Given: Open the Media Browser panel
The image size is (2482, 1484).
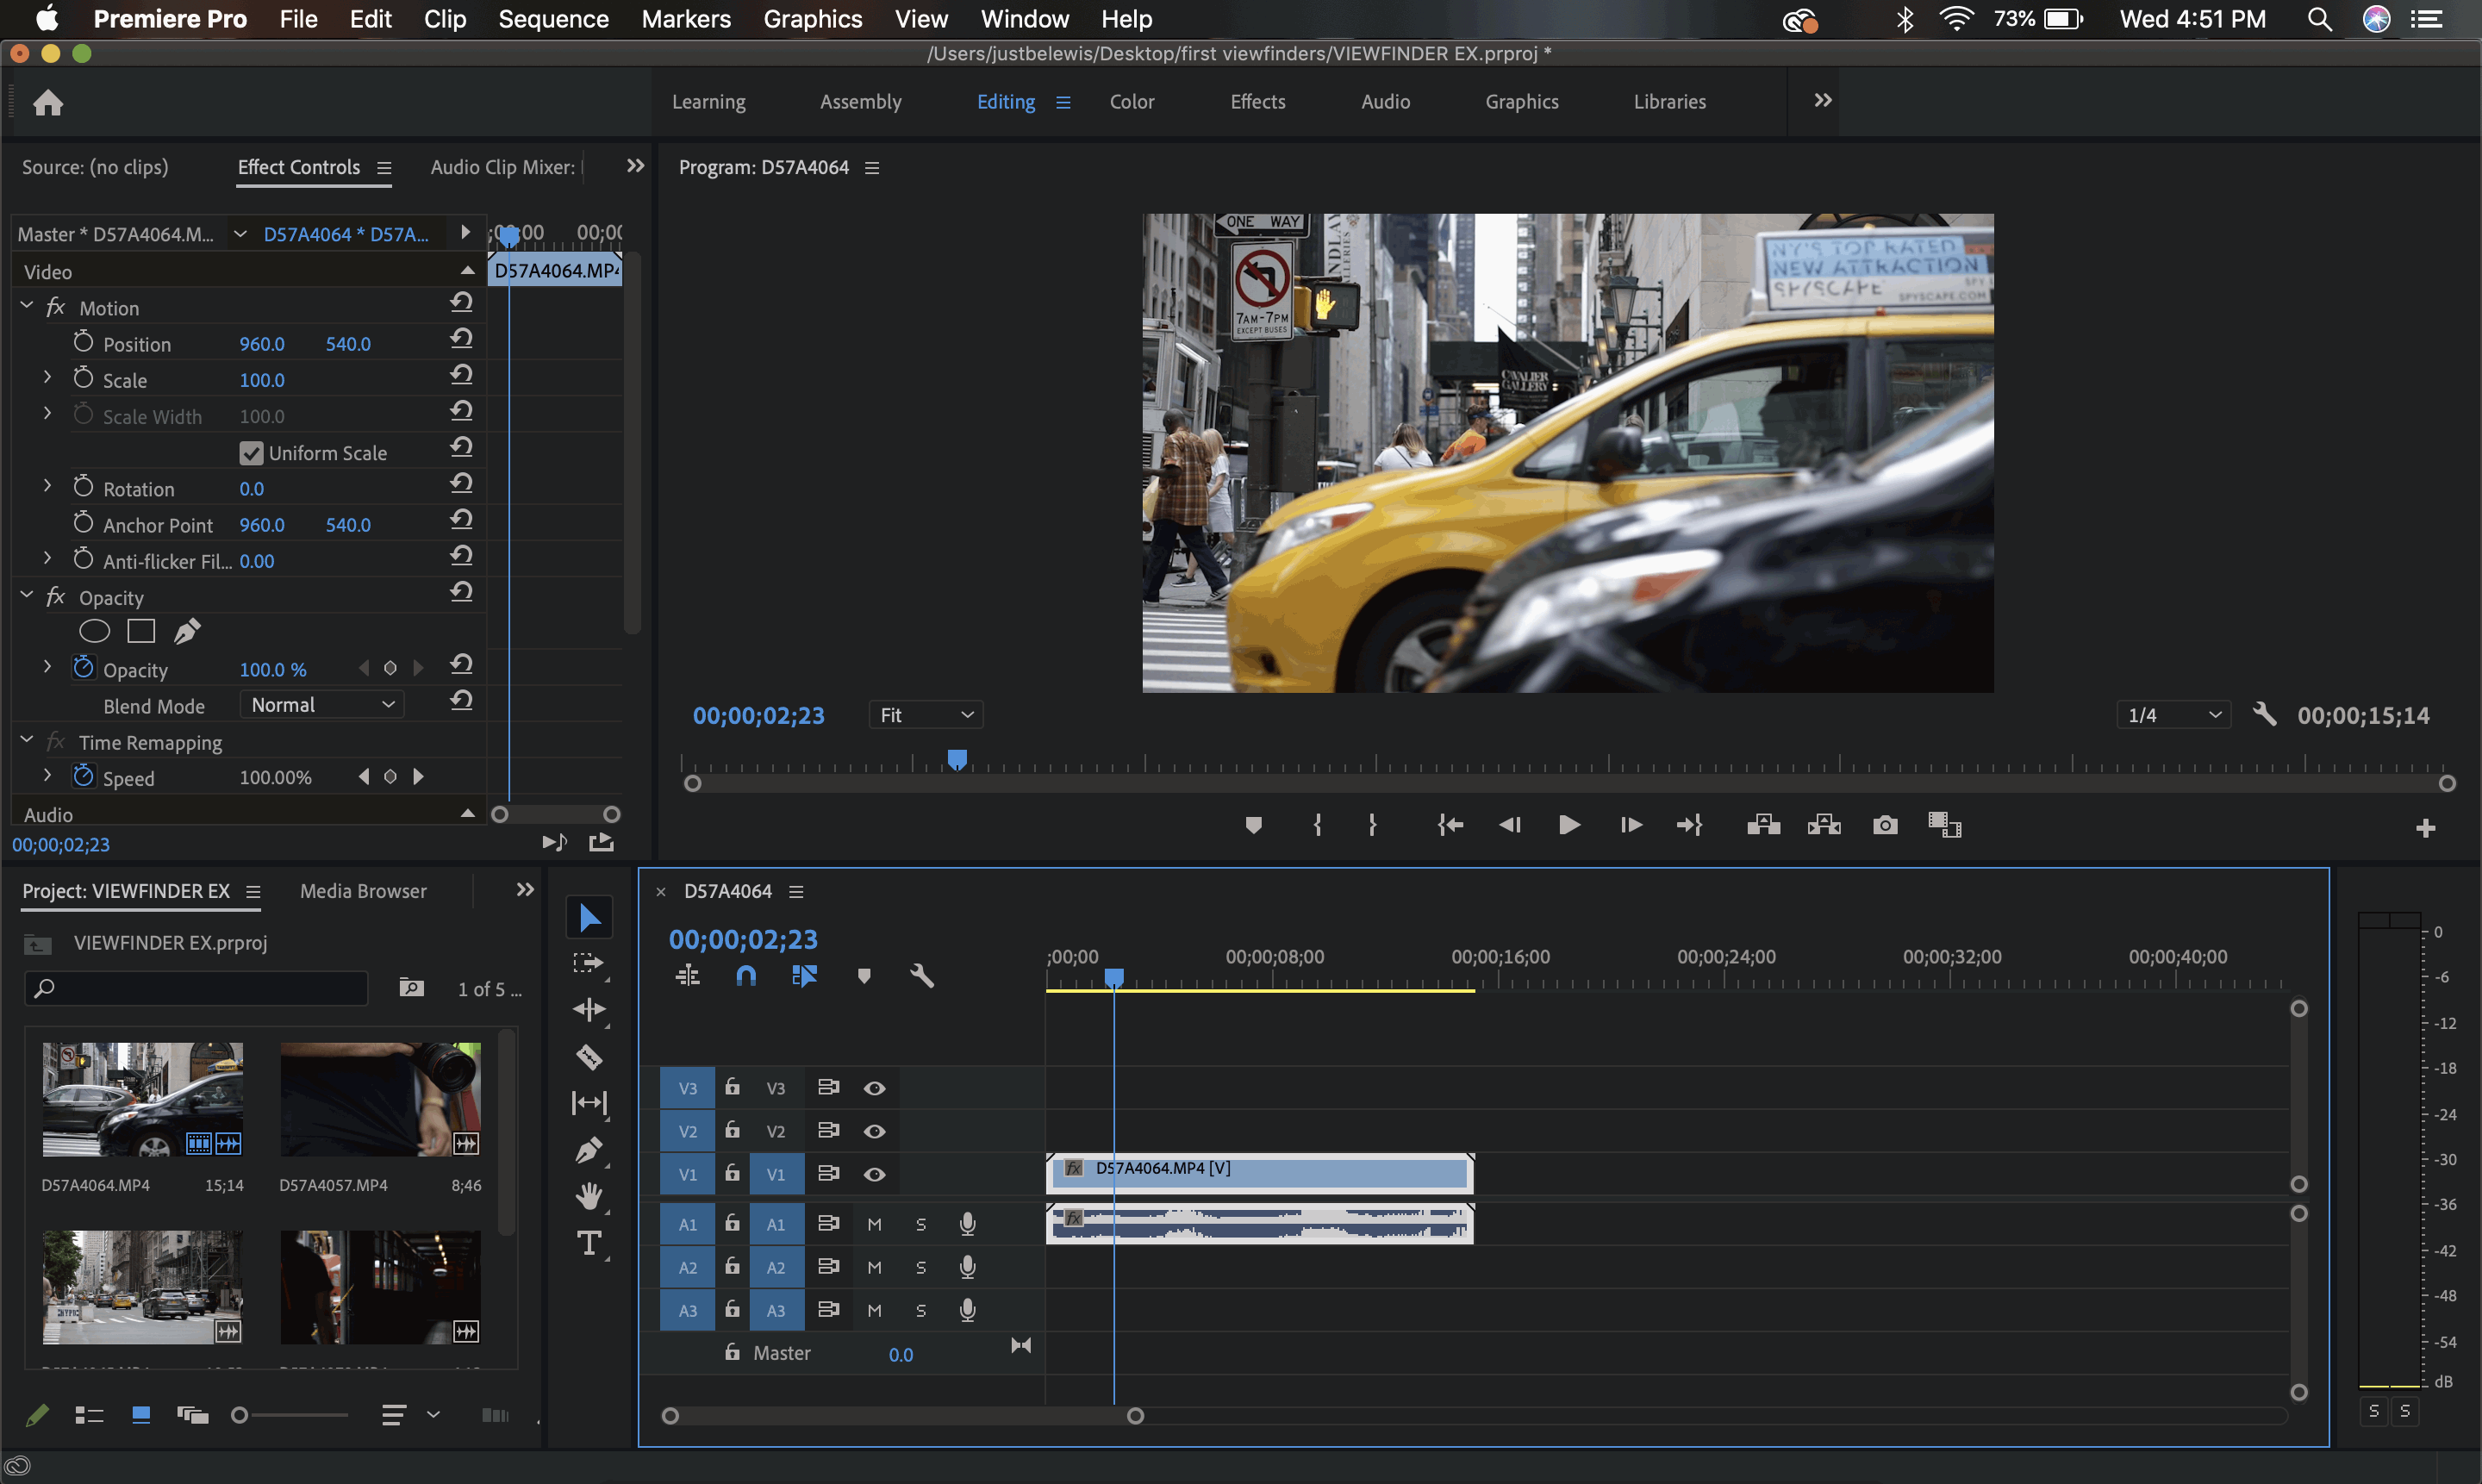Looking at the screenshot, I should click(x=362, y=891).
